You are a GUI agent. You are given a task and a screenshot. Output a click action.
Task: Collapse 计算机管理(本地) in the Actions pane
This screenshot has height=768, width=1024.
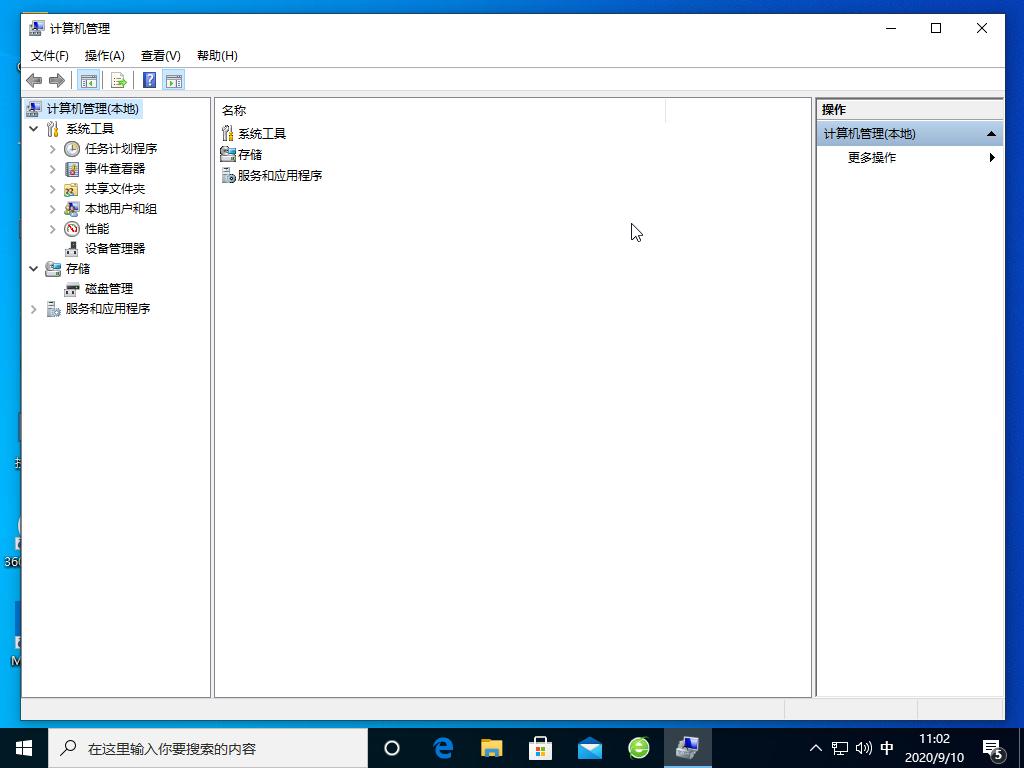(x=991, y=132)
